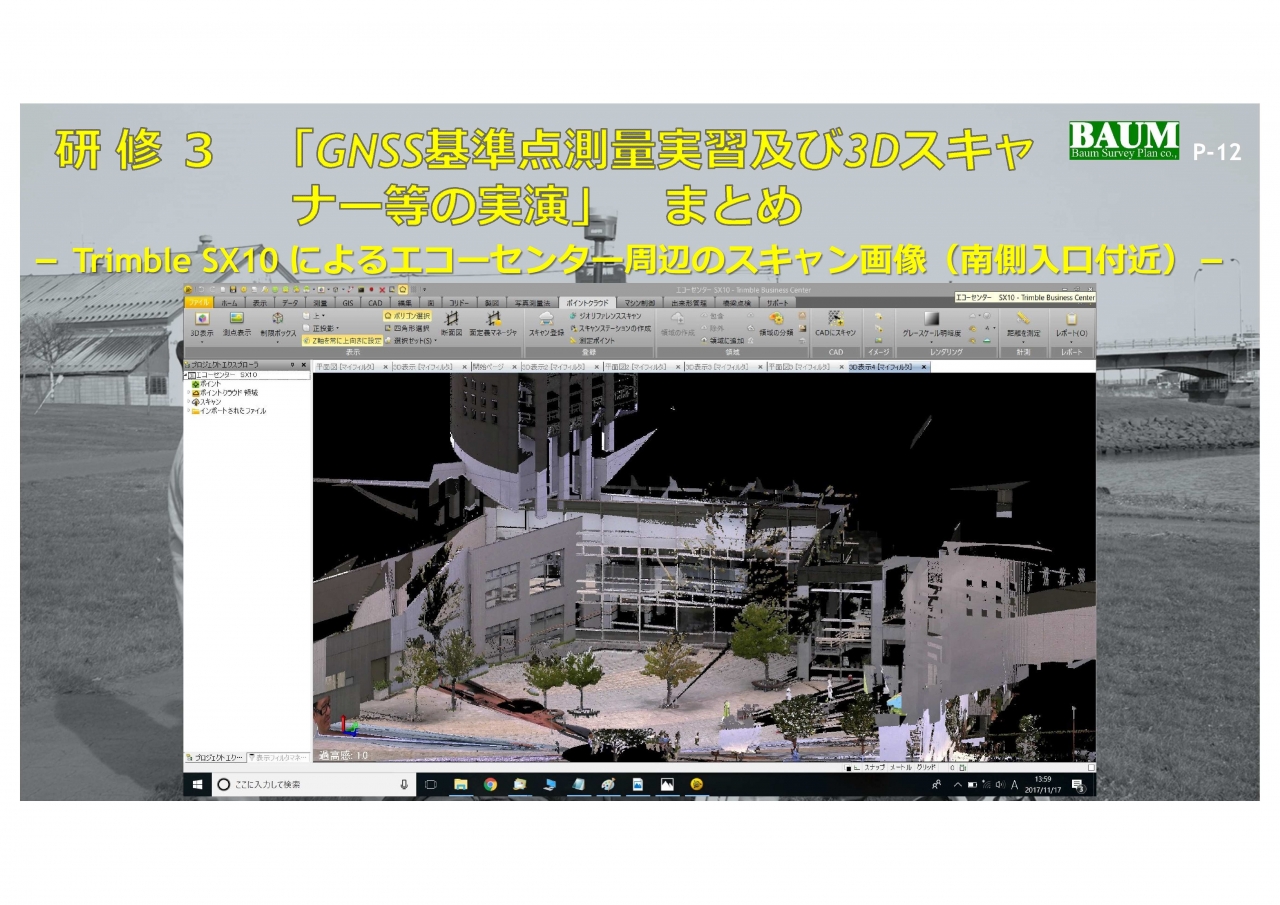This screenshot has width=1280, height=905.
Task: Switch to the GIS ribbon tab
Action: [x=348, y=301]
